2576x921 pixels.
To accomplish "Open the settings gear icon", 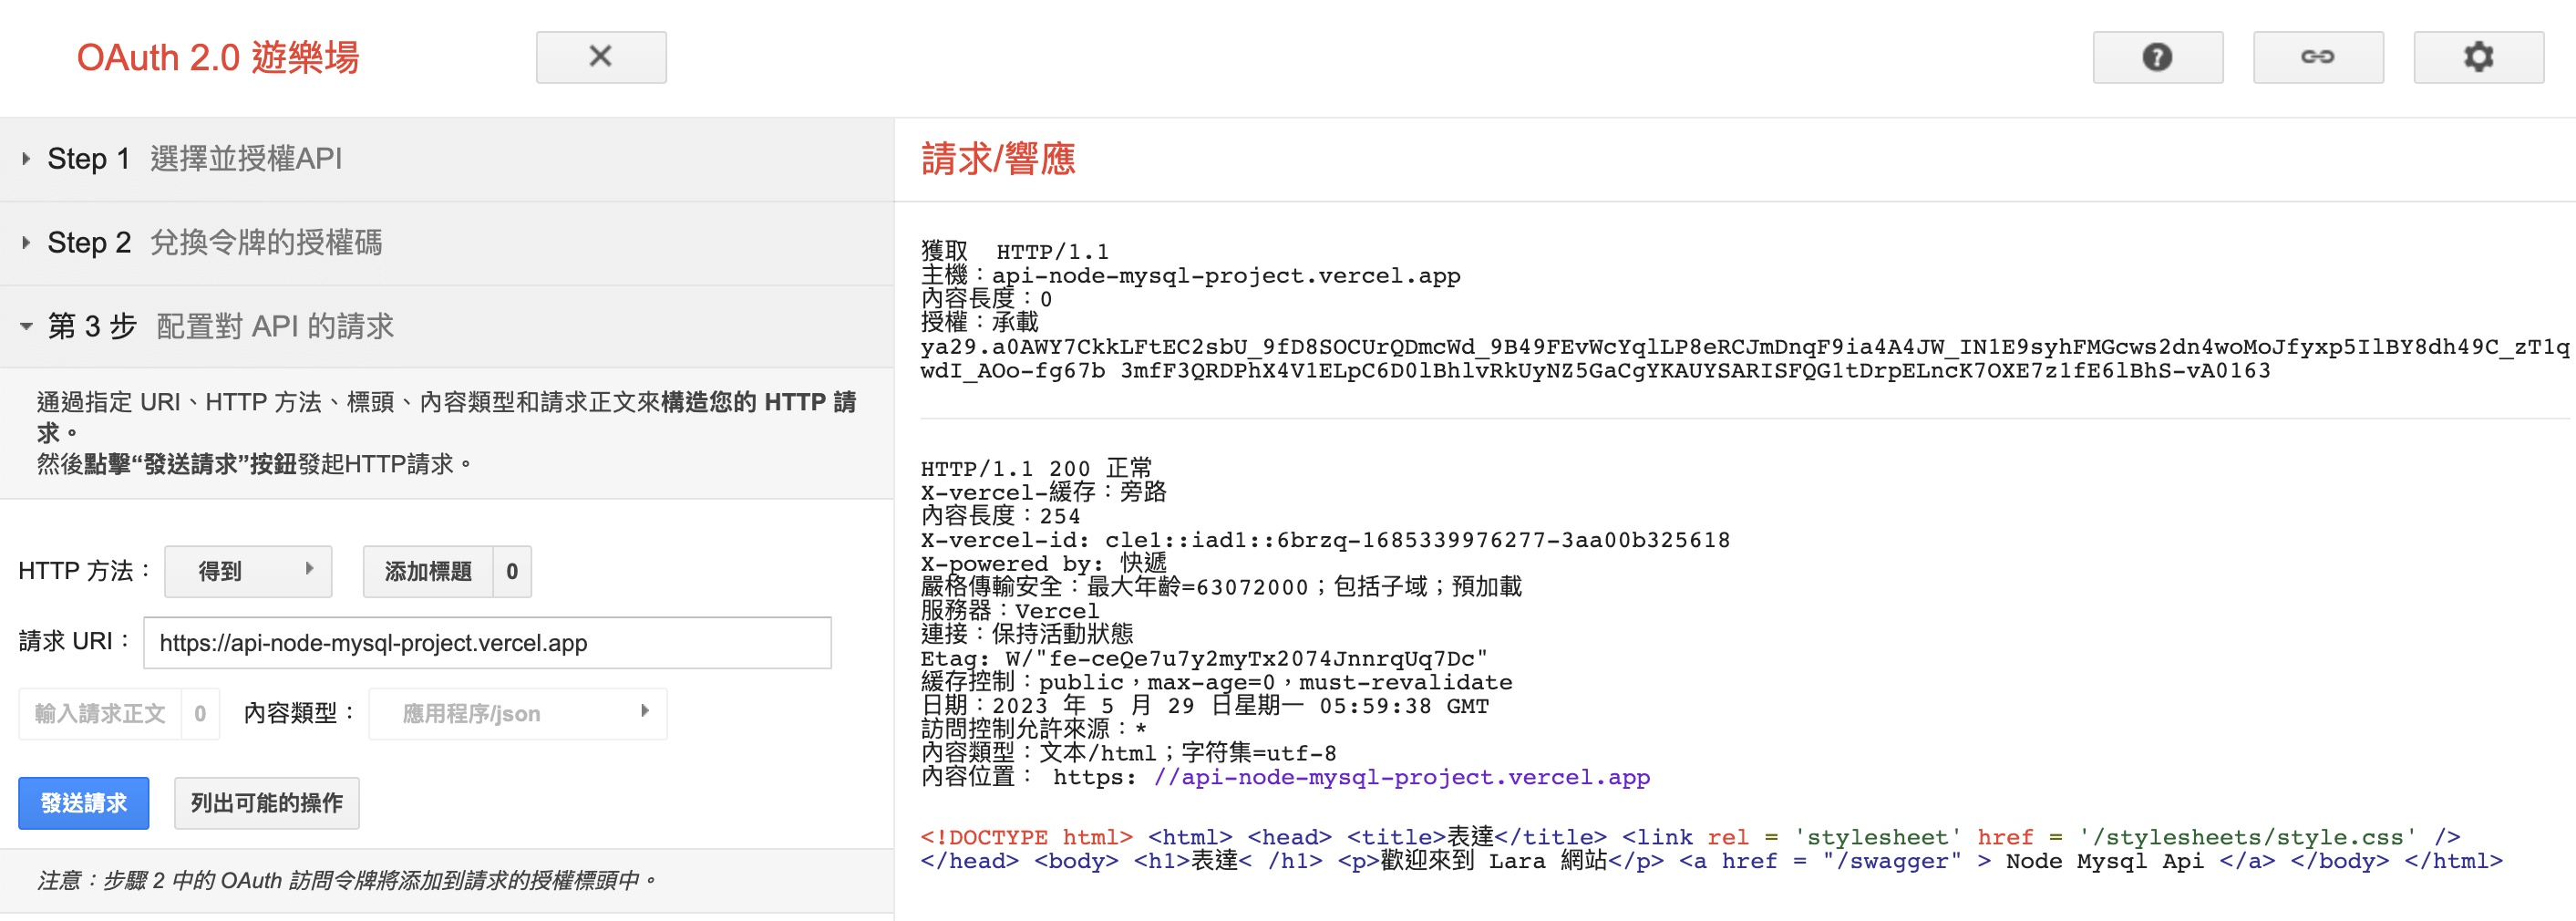I will tap(2477, 57).
